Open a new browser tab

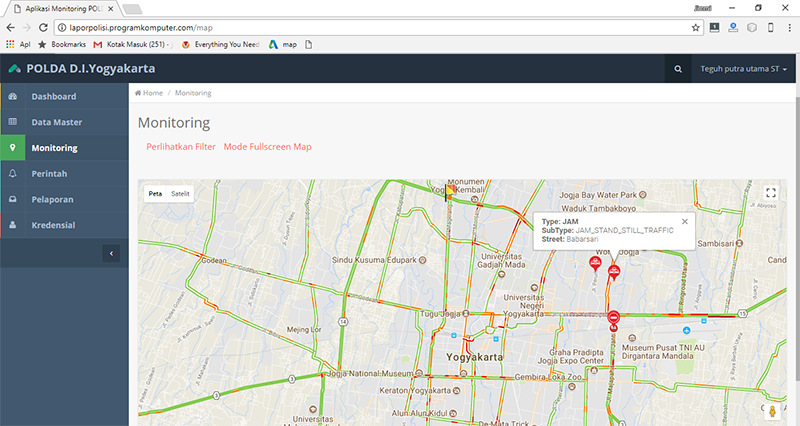132,9
